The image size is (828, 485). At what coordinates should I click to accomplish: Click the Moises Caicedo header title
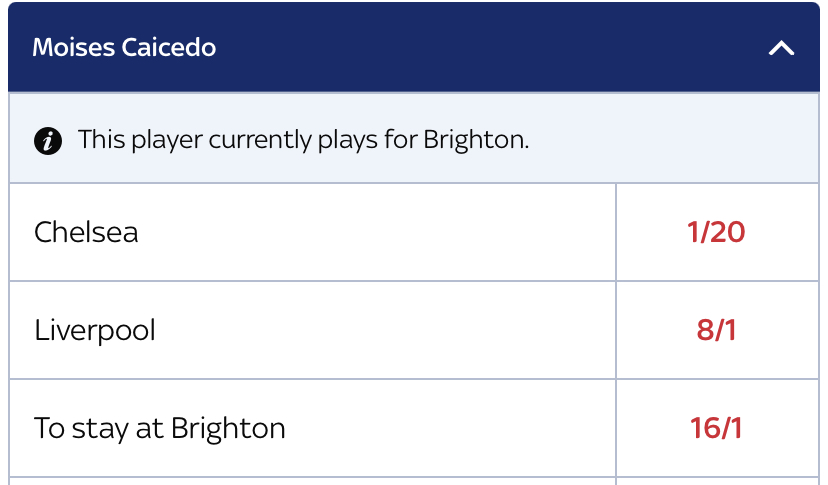(124, 48)
